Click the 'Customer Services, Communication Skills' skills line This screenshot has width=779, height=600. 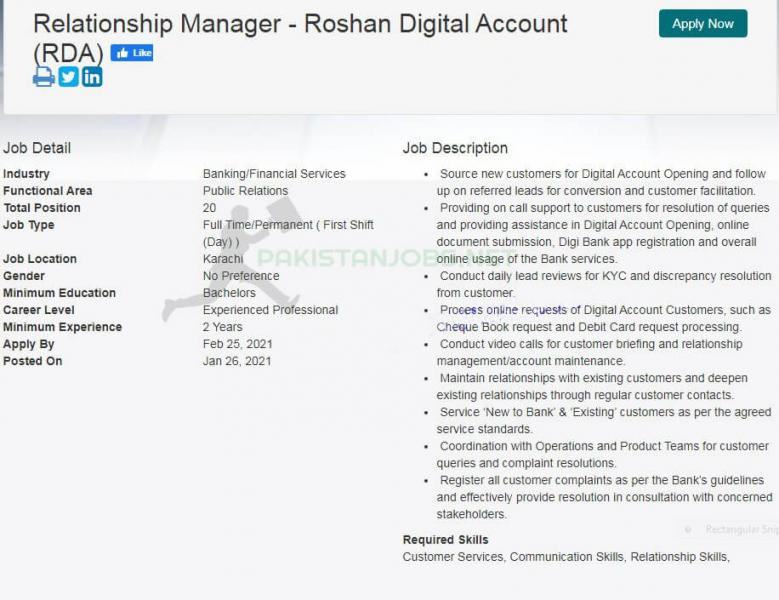(x=566, y=557)
